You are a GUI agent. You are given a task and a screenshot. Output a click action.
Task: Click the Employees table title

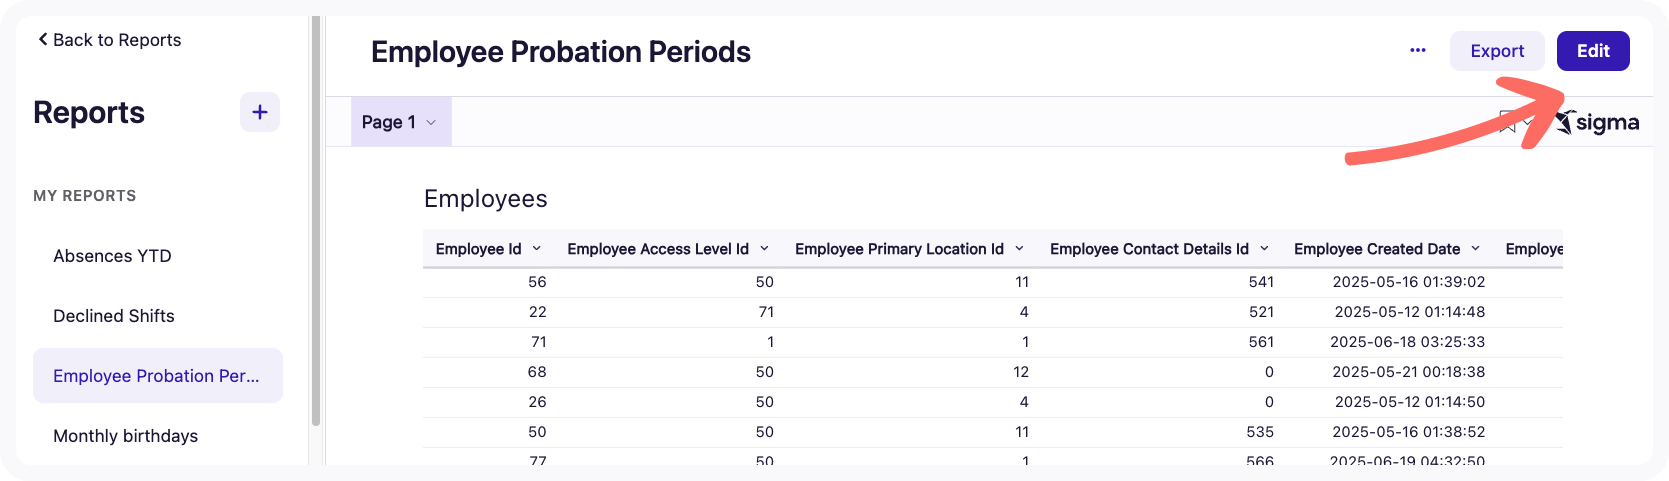486,199
